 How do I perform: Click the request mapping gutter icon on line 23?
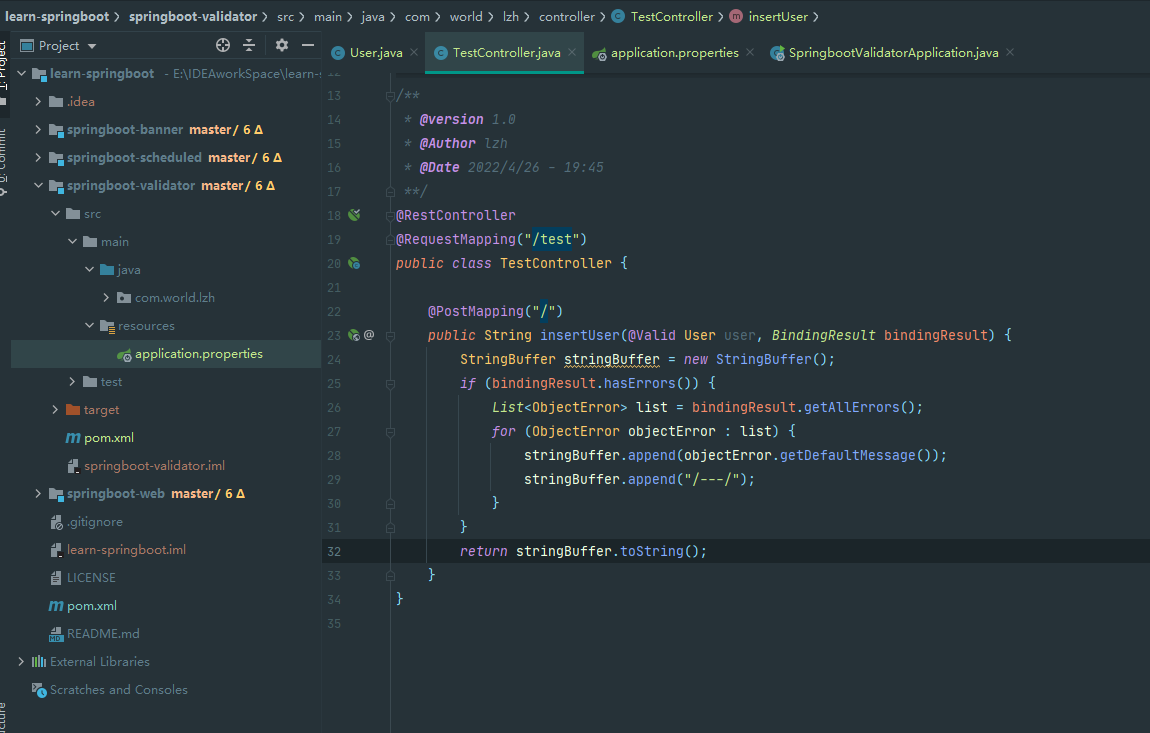click(x=354, y=335)
